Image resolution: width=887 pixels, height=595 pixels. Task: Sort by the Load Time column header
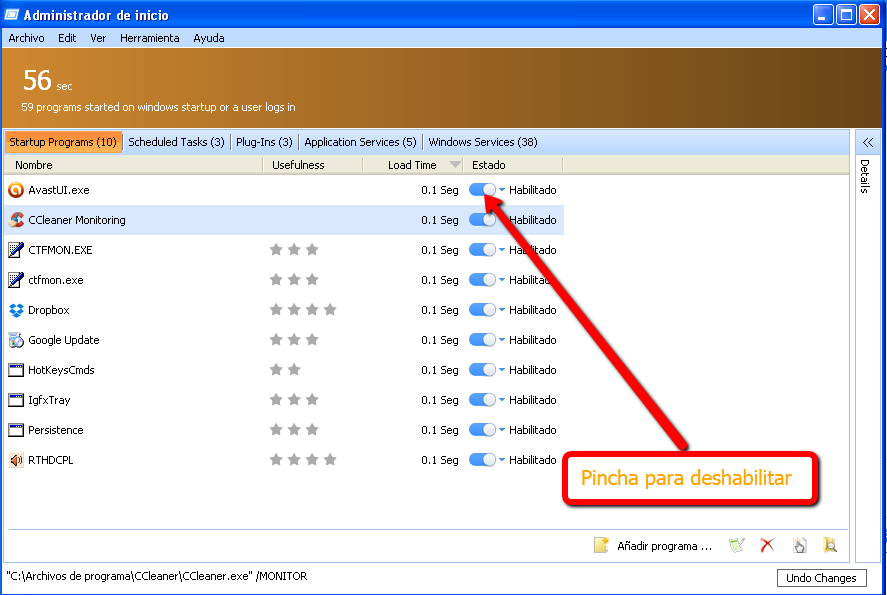(x=413, y=165)
